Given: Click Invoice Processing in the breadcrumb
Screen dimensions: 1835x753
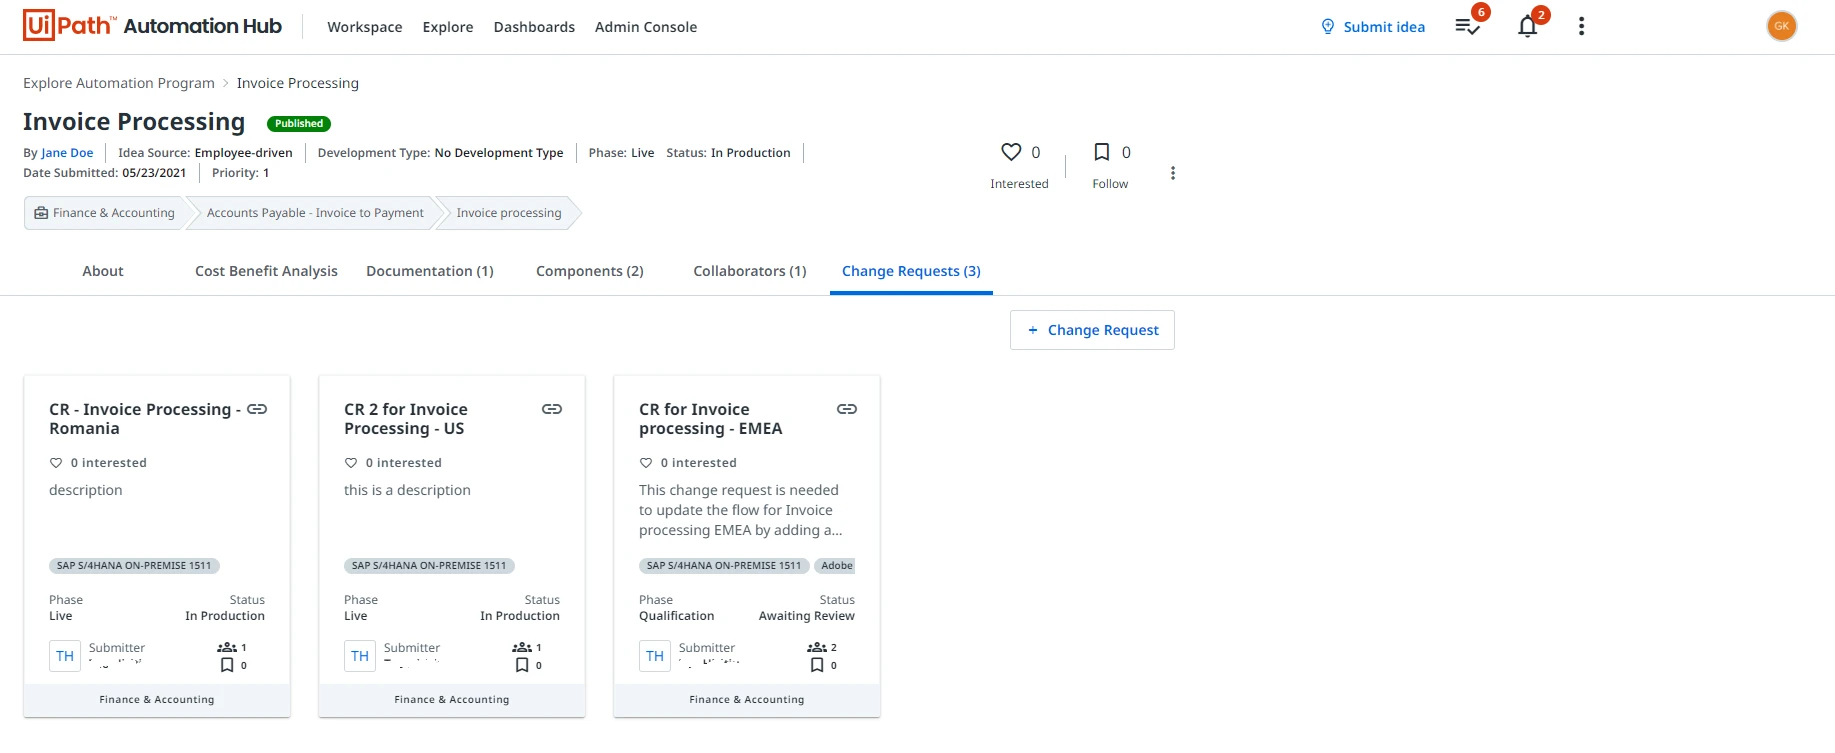Looking at the screenshot, I should pyautogui.click(x=298, y=83).
